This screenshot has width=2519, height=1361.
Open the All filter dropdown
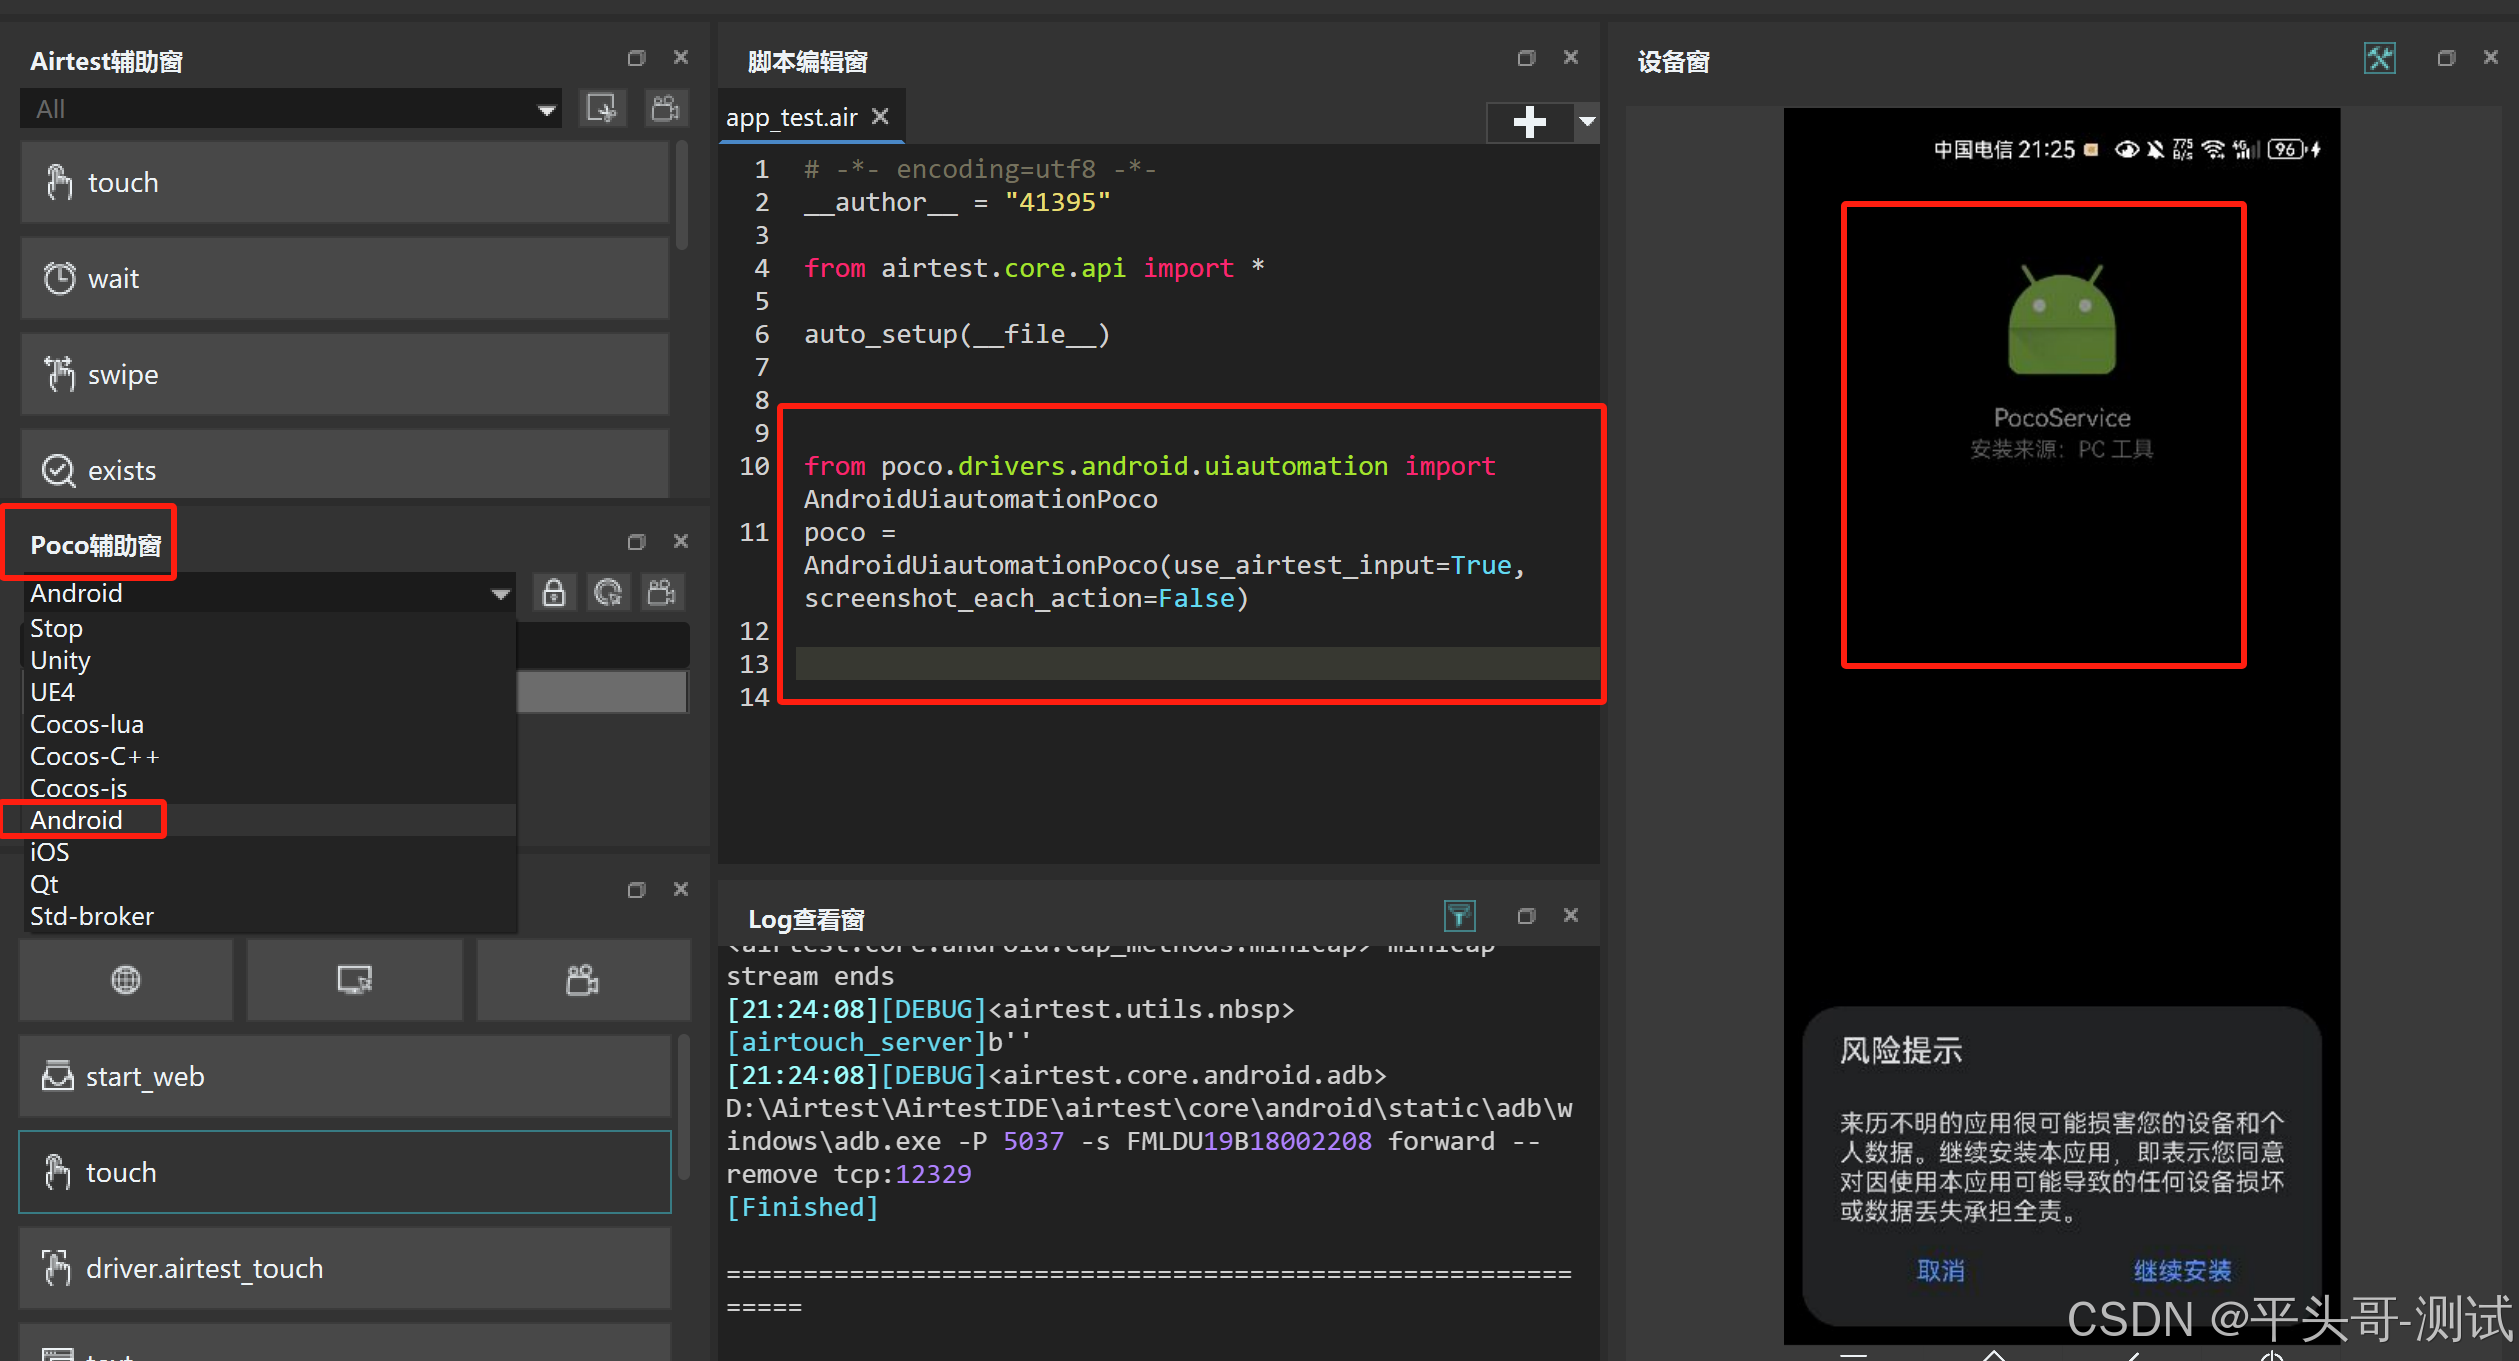coord(290,108)
